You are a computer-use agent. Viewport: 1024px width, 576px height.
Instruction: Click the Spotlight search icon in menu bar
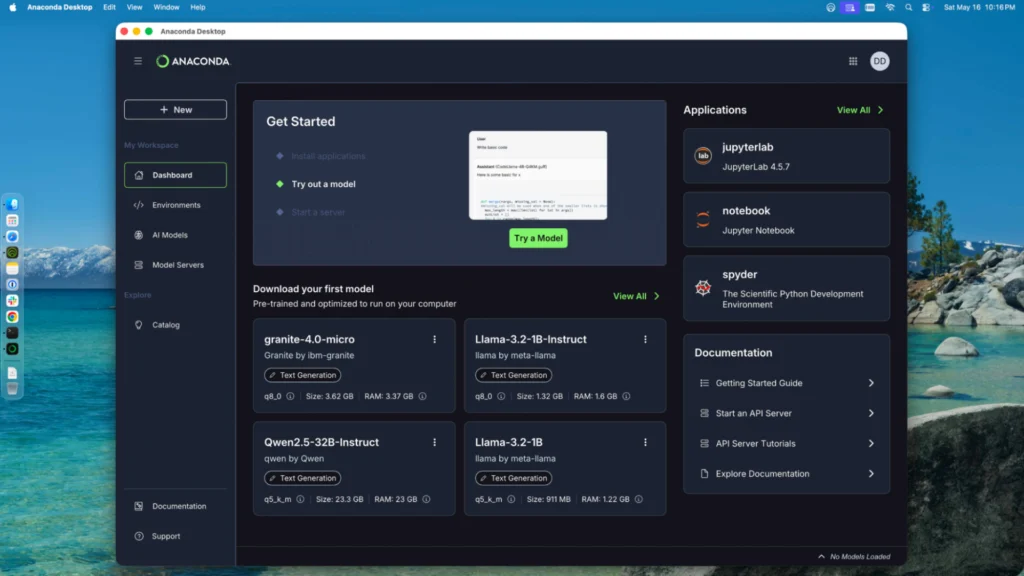point(908,7)
